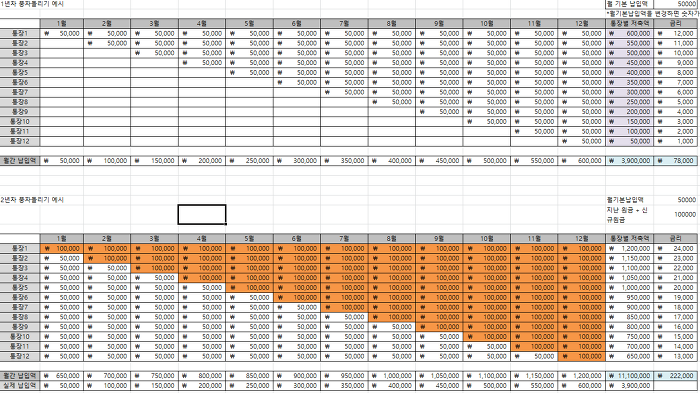Select the '월간 납입액' label of the first-year table
The width and height of the screenshot is (700, 393).
pos(20,161)
